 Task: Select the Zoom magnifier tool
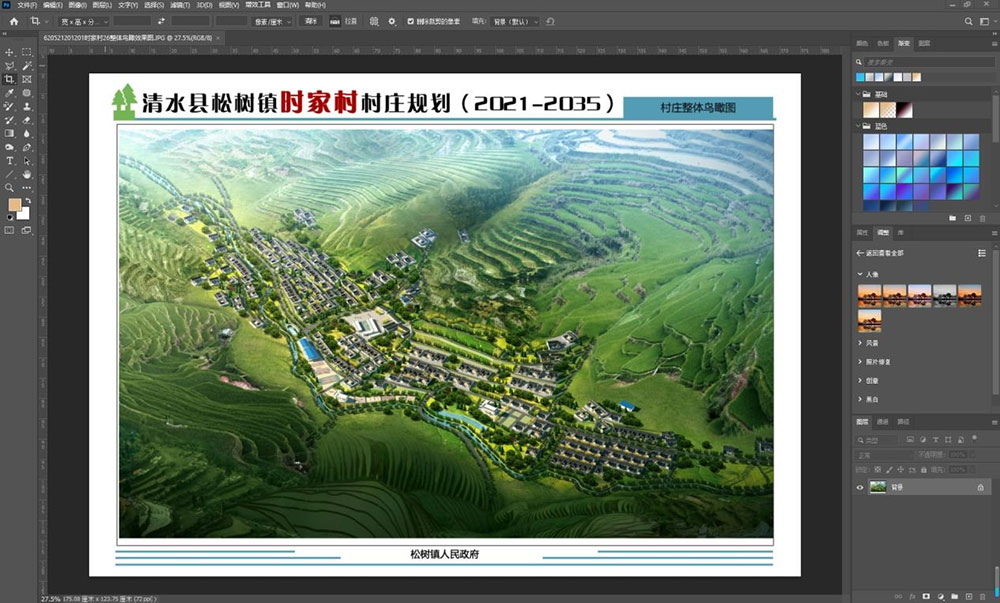coord(10,187)
